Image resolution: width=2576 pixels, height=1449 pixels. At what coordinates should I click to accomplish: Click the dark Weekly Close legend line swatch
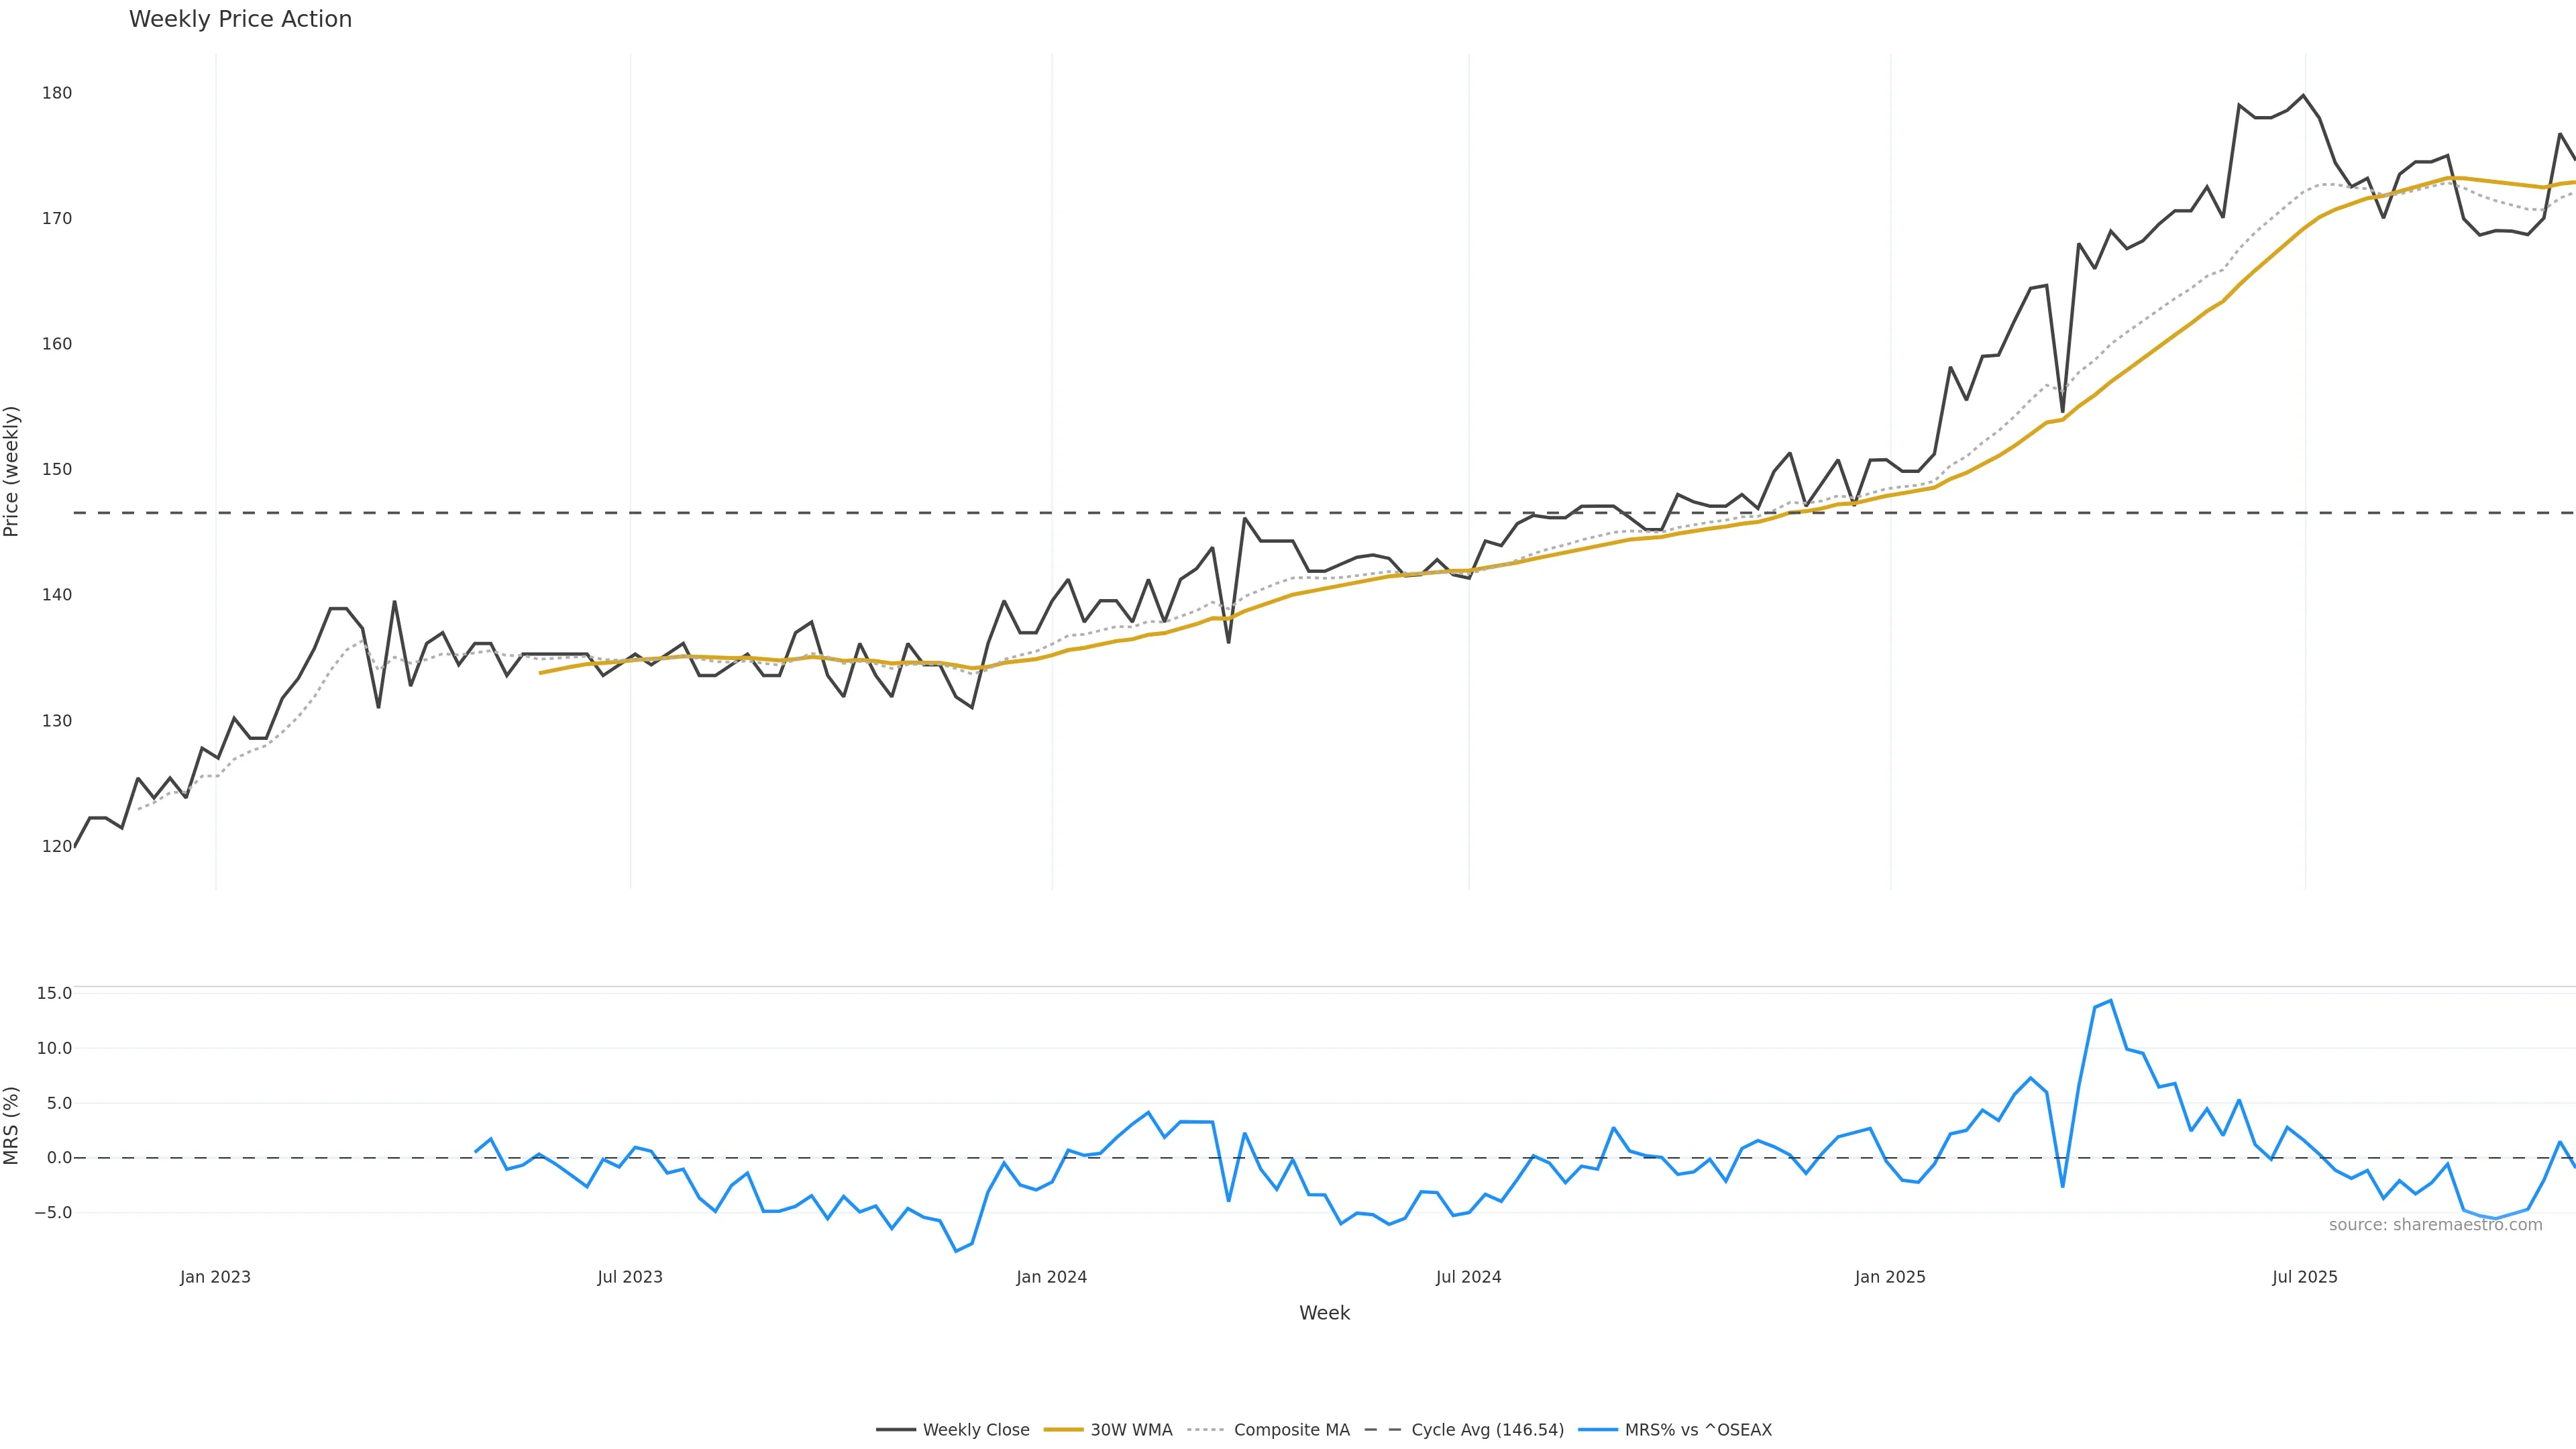pyautogui.click(x=896, y=1430)
